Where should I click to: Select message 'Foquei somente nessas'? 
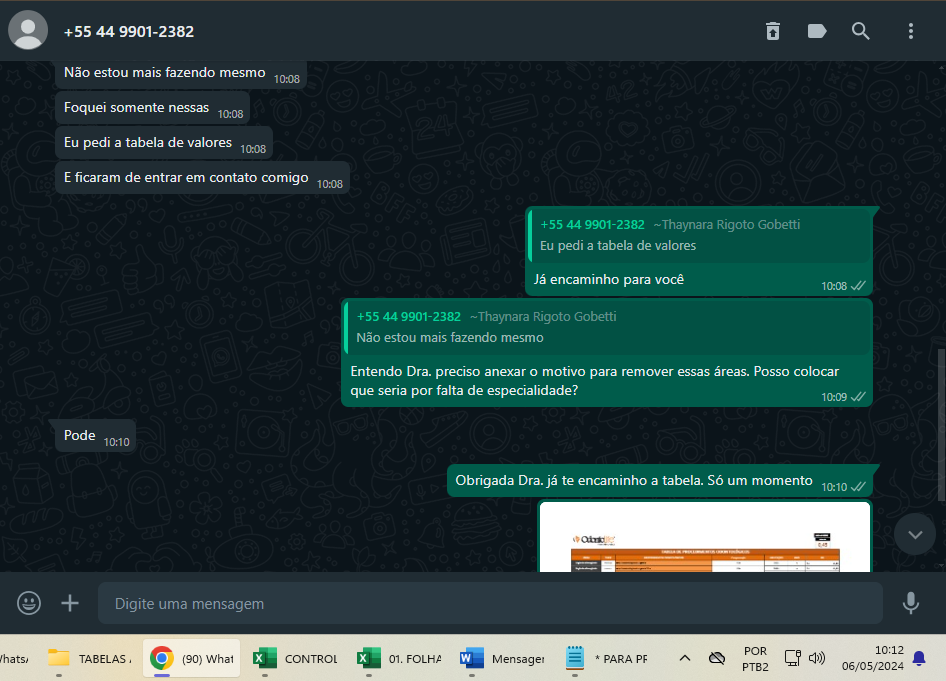click(x=152, y=107)
